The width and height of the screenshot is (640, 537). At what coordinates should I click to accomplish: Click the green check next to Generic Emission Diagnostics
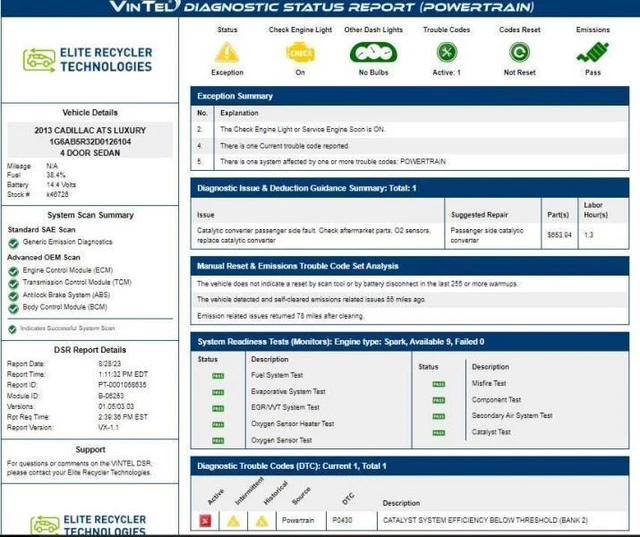pos(13,243)
